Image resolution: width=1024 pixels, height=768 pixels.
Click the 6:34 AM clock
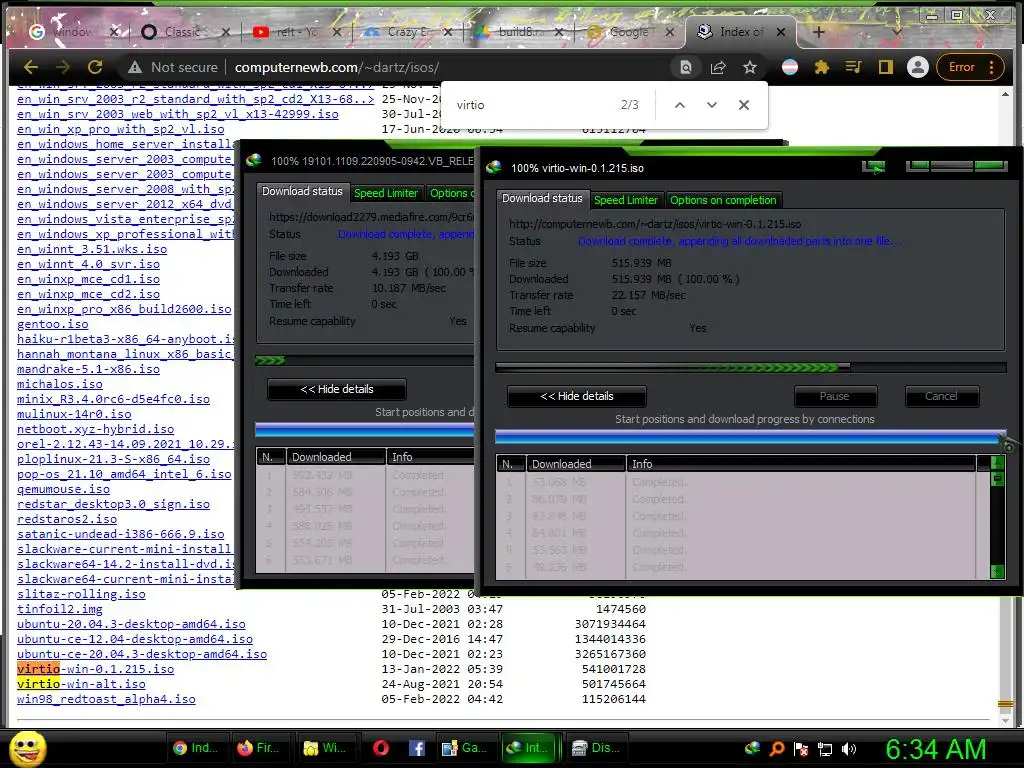tap(936, 749)
